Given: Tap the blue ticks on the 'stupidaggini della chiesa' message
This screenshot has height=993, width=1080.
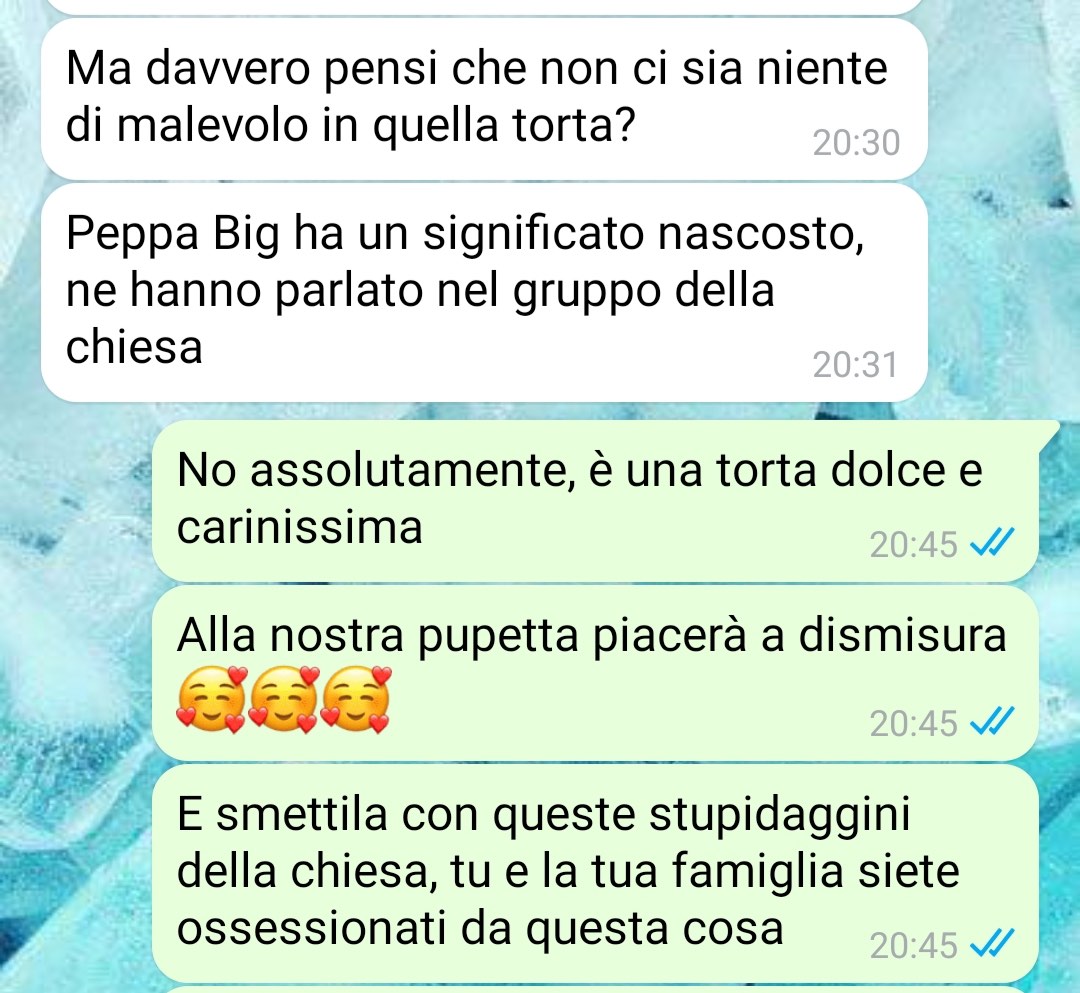Looking at the screenshot, I should tap(992, 943).
